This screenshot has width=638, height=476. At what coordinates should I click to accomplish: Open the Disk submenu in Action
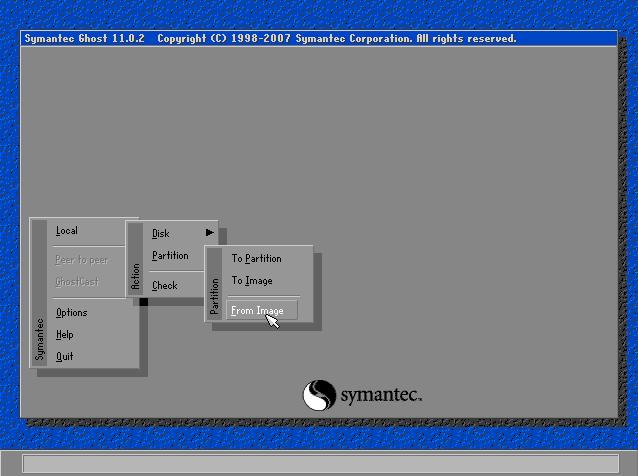click(161, 234)
